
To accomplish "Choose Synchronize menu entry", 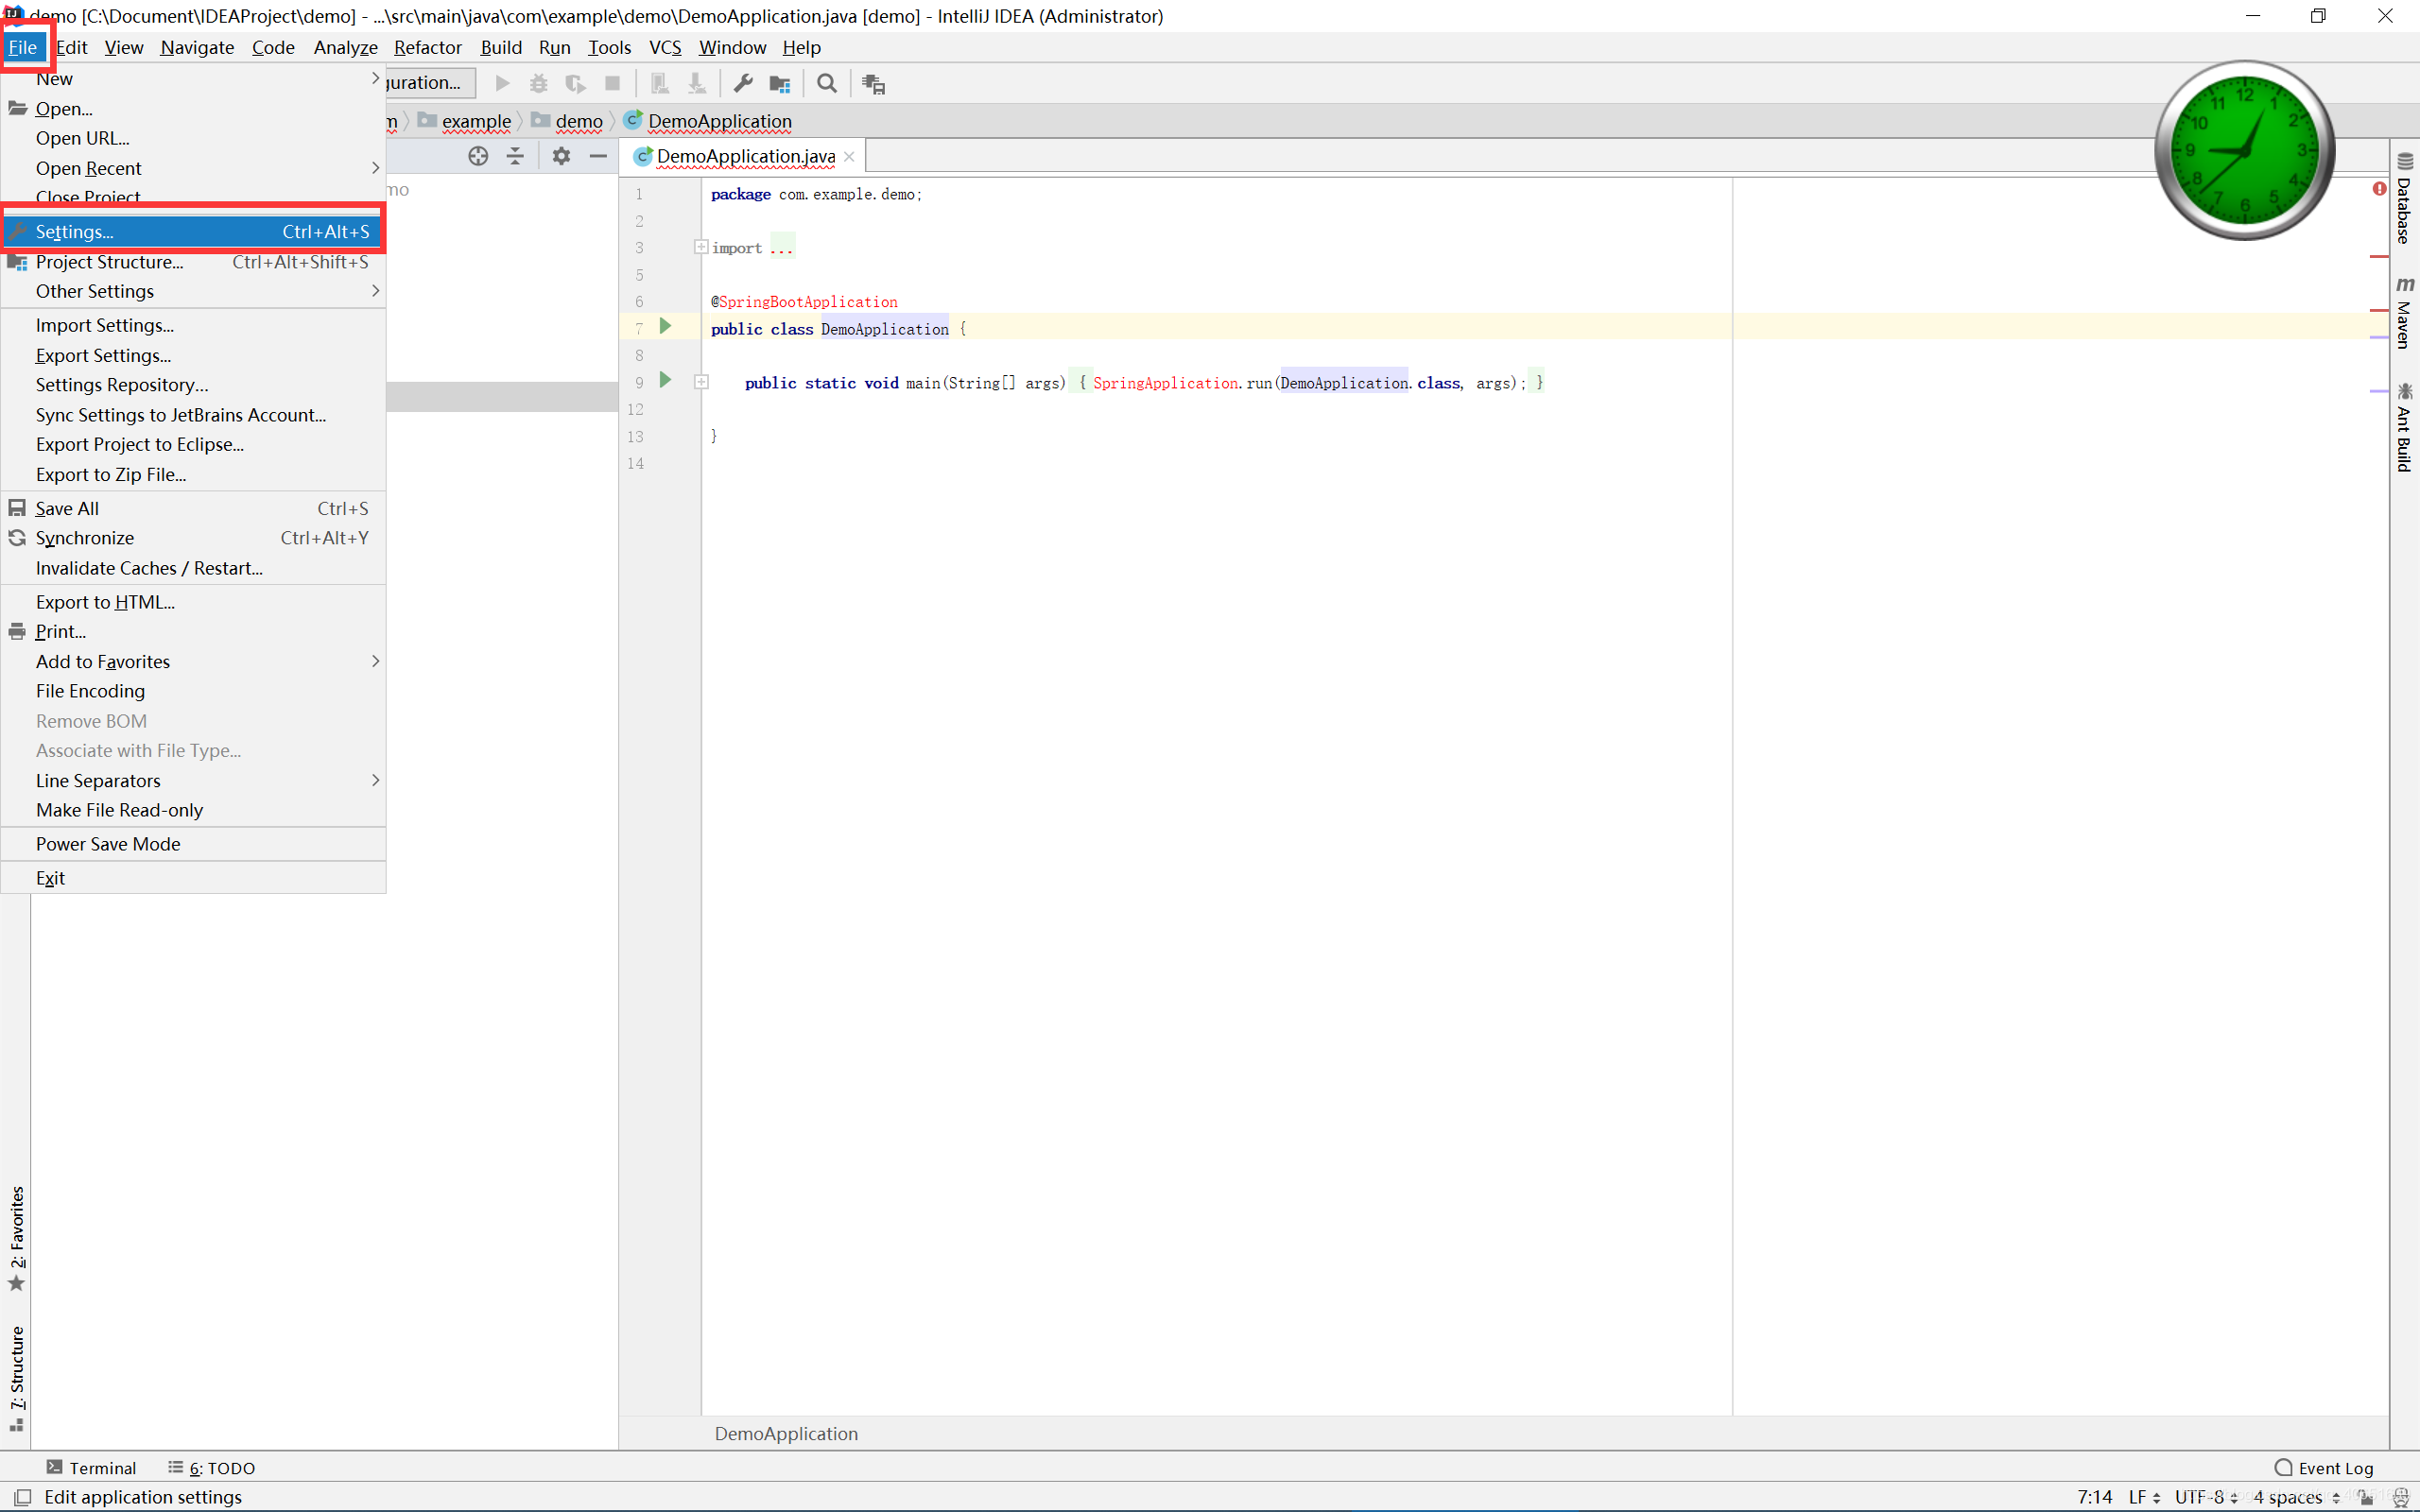I will [193, 538].
